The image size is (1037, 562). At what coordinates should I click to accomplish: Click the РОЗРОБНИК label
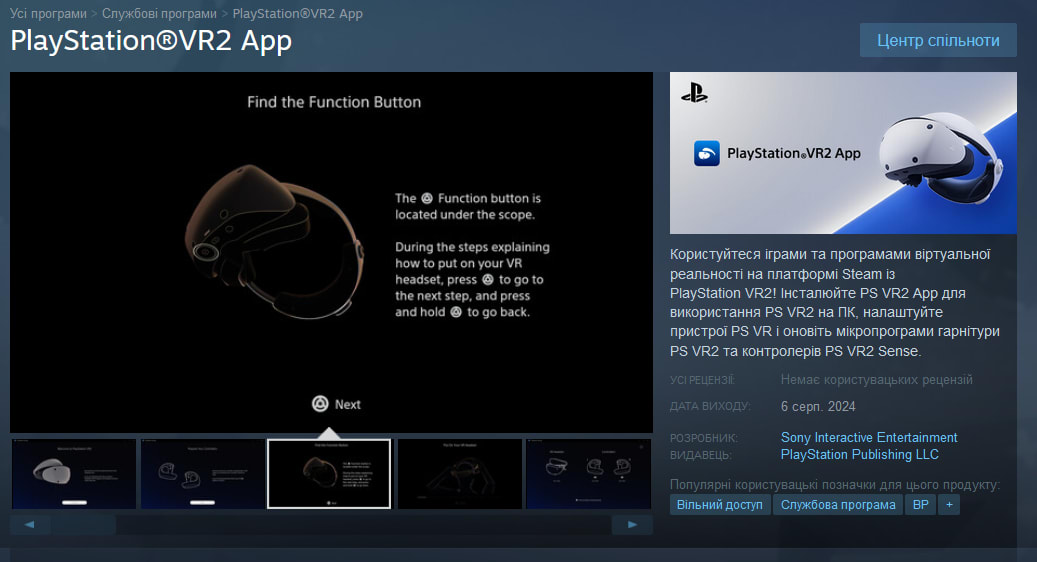(x=704, y=438)
